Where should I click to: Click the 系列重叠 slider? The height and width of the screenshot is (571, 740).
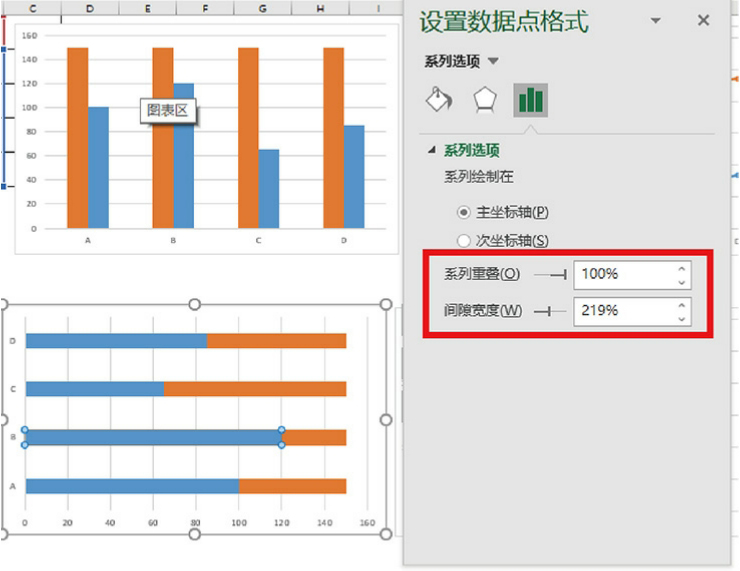[x=551, y=273]
